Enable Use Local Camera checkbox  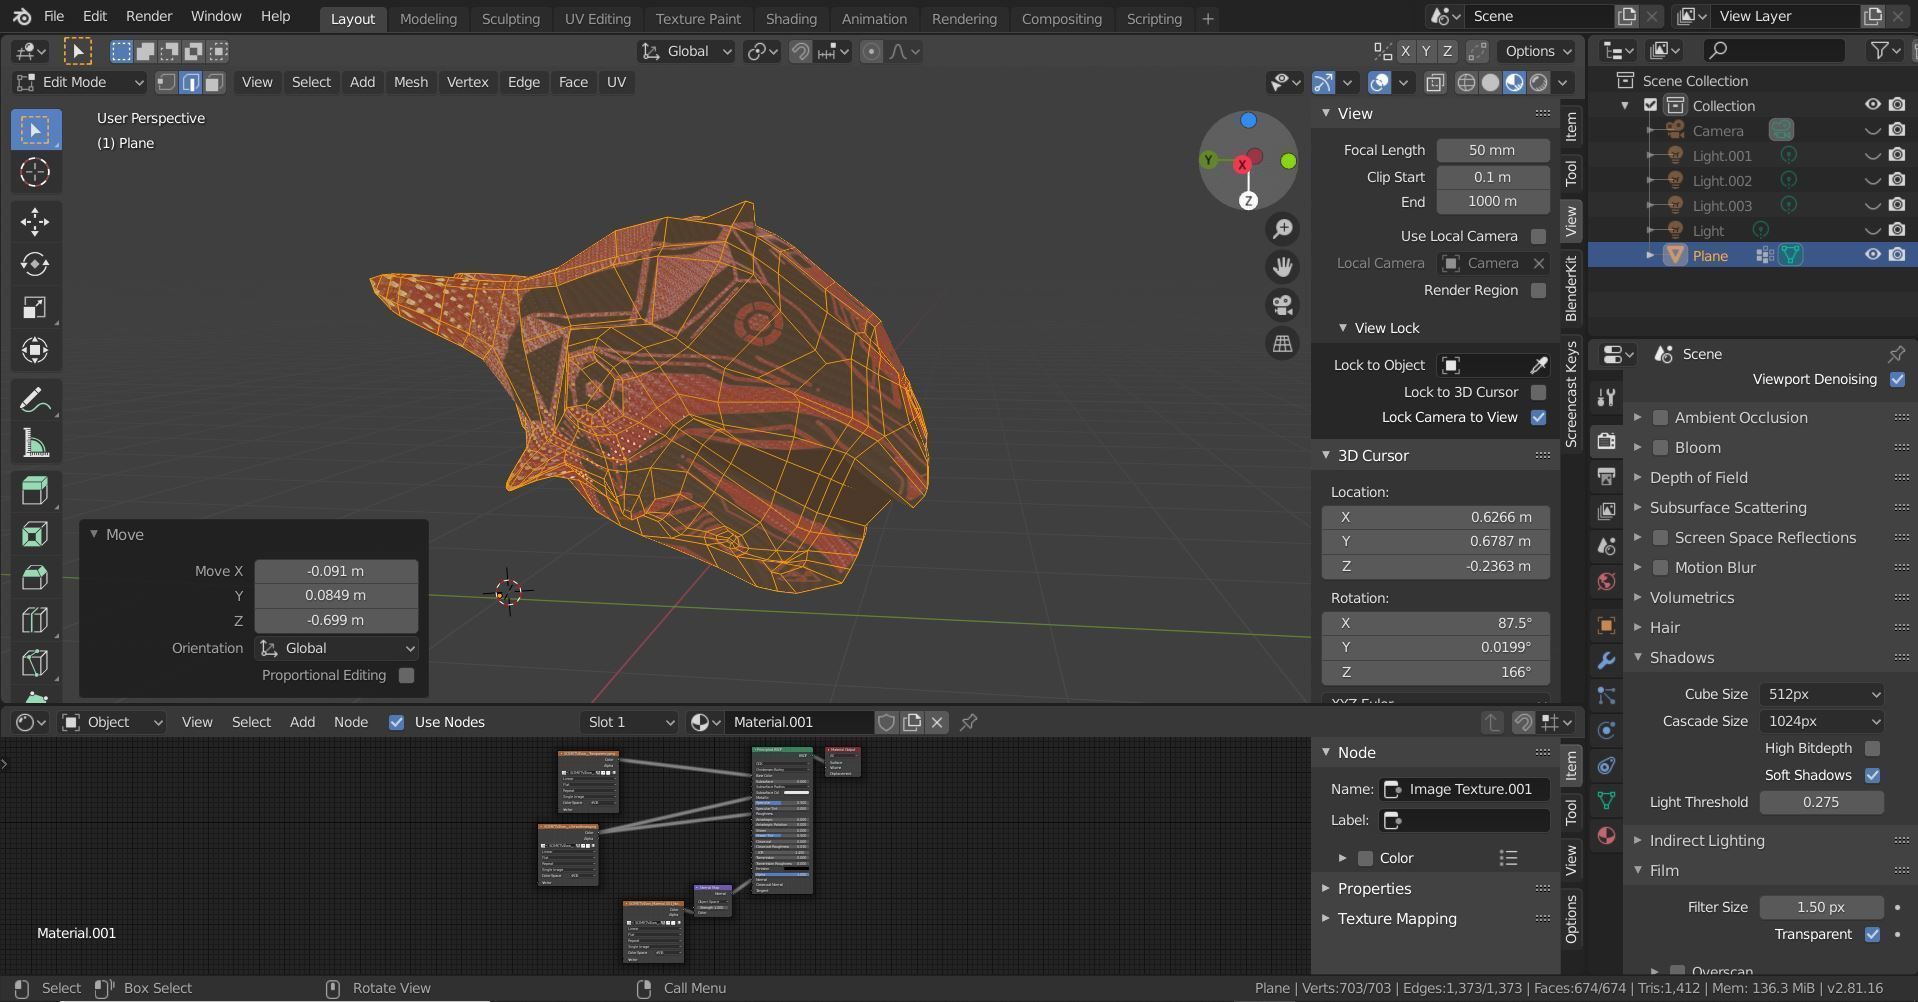[1538, 236]
